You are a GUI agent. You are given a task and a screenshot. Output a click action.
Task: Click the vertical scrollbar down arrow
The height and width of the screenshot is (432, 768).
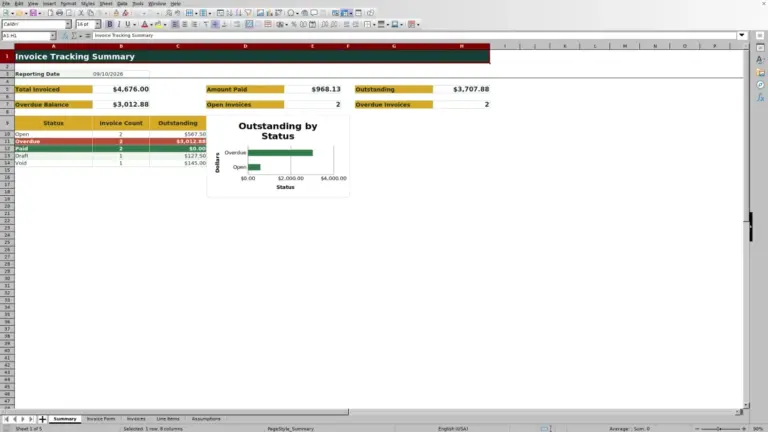tap(746, 406)
